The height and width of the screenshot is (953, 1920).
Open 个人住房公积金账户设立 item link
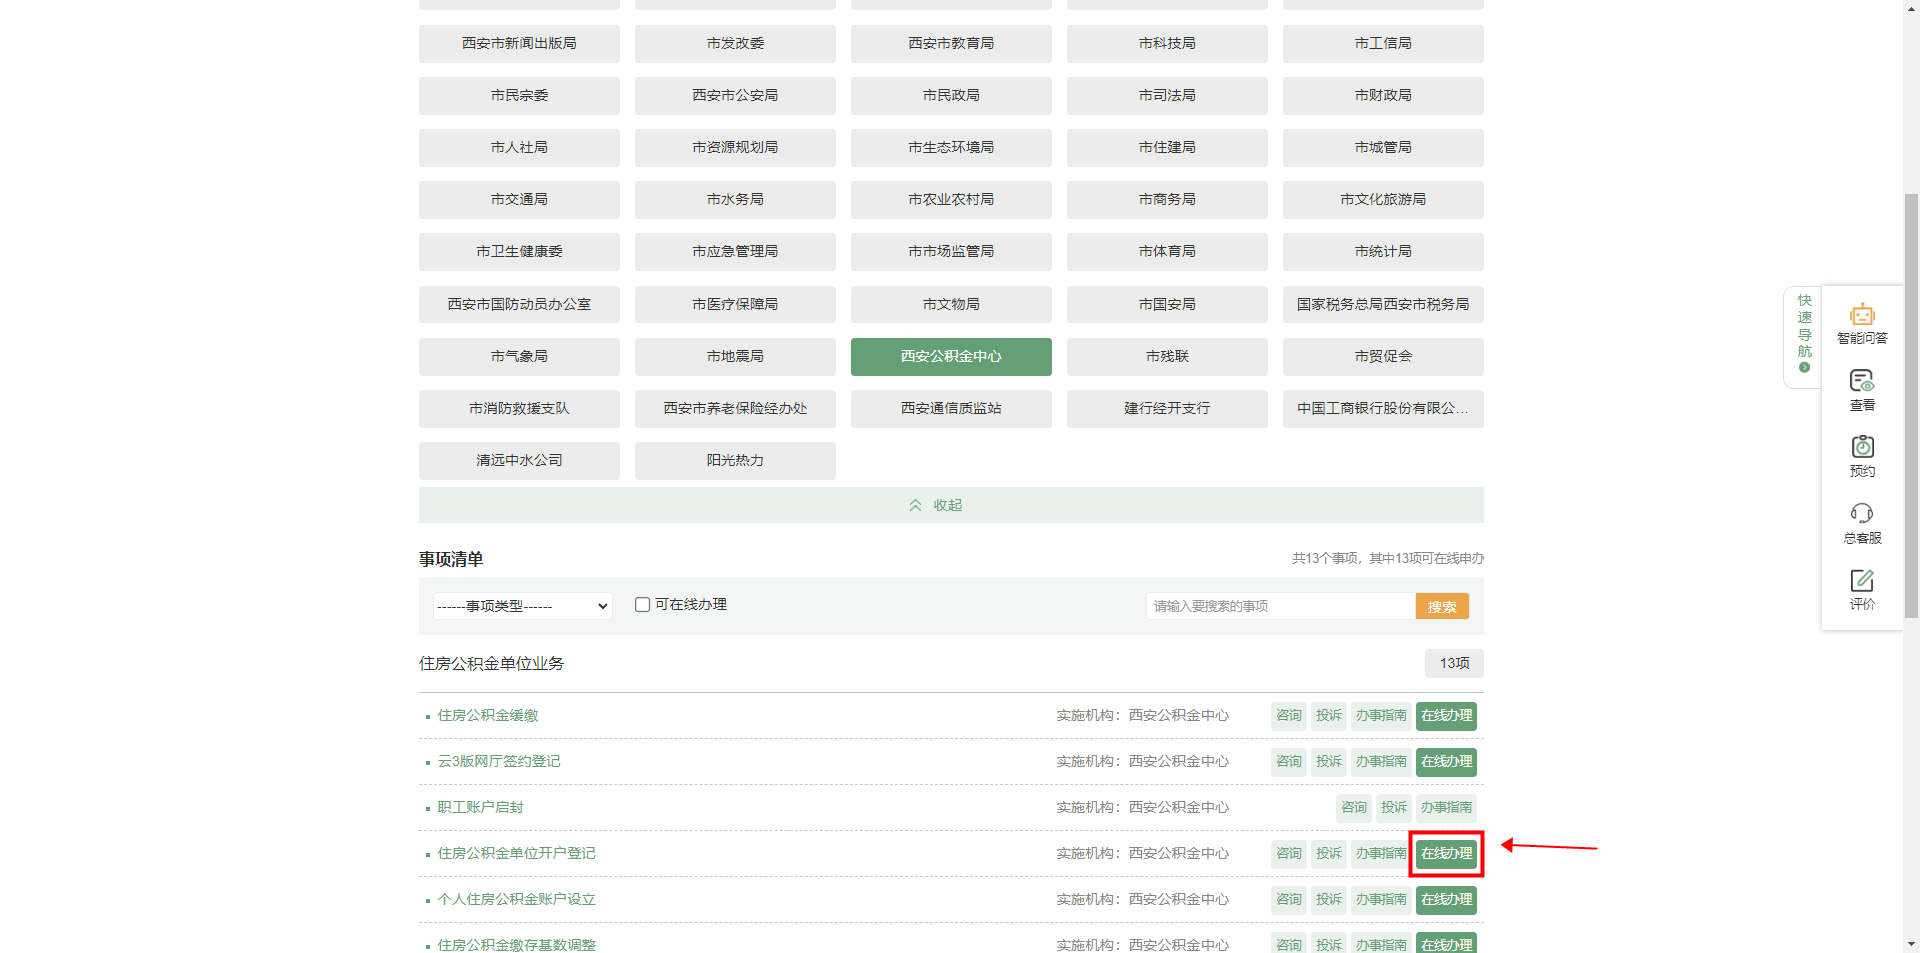(516, 899)
